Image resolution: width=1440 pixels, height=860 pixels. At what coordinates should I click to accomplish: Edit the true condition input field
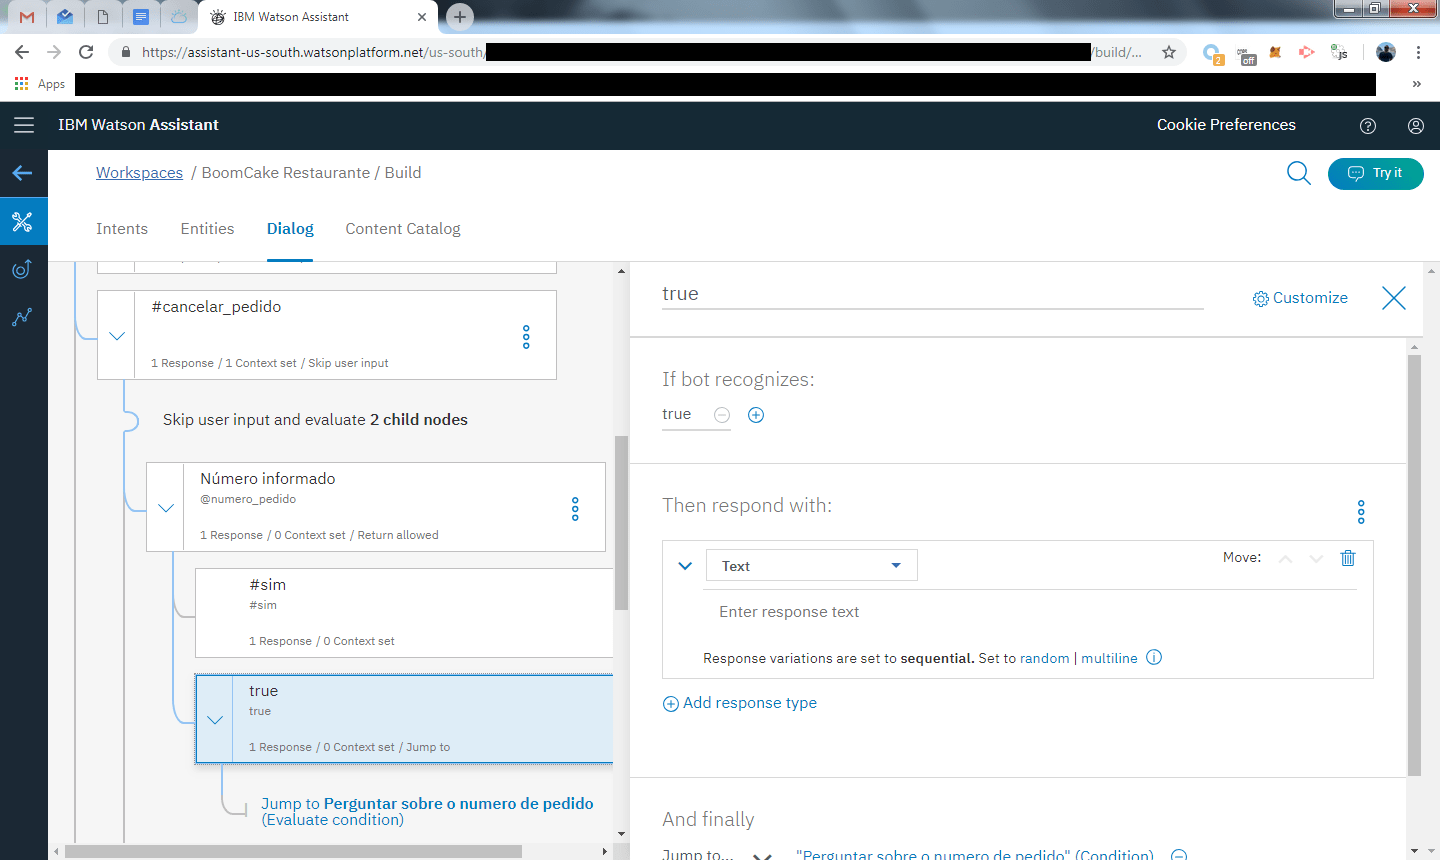(685, 414)
